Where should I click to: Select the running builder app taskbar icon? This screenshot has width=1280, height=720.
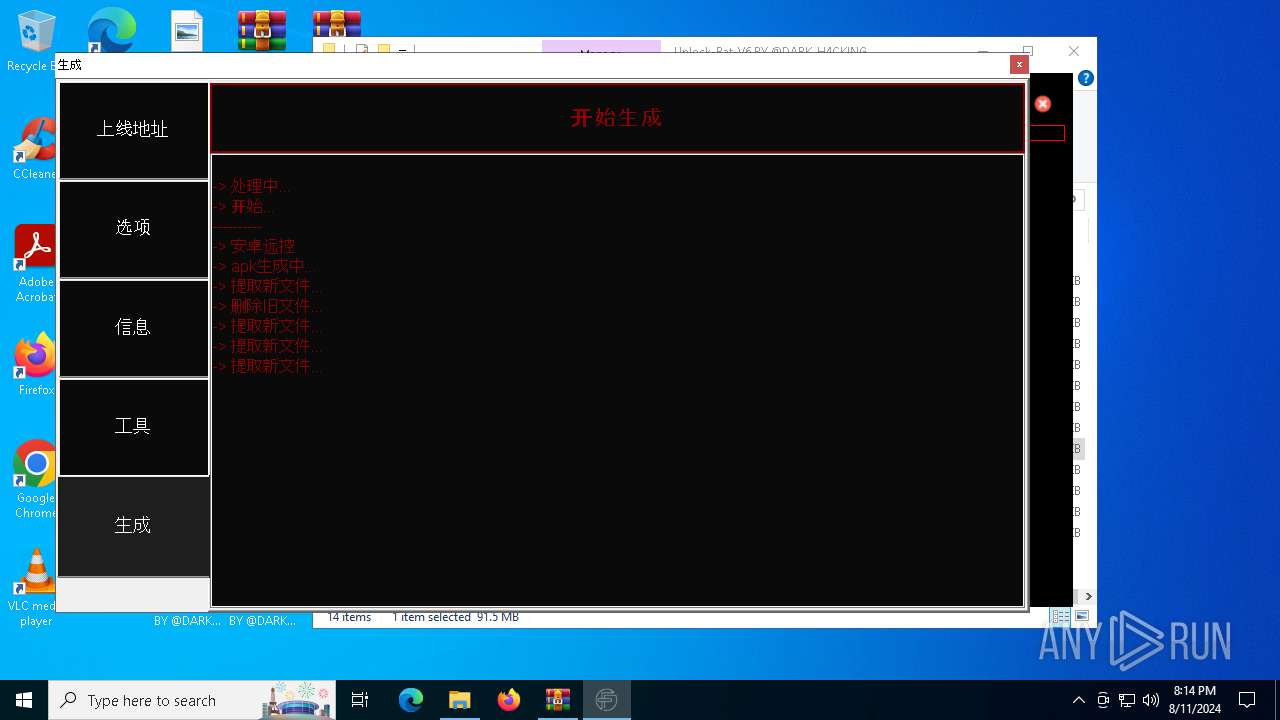tap(606, 700)
